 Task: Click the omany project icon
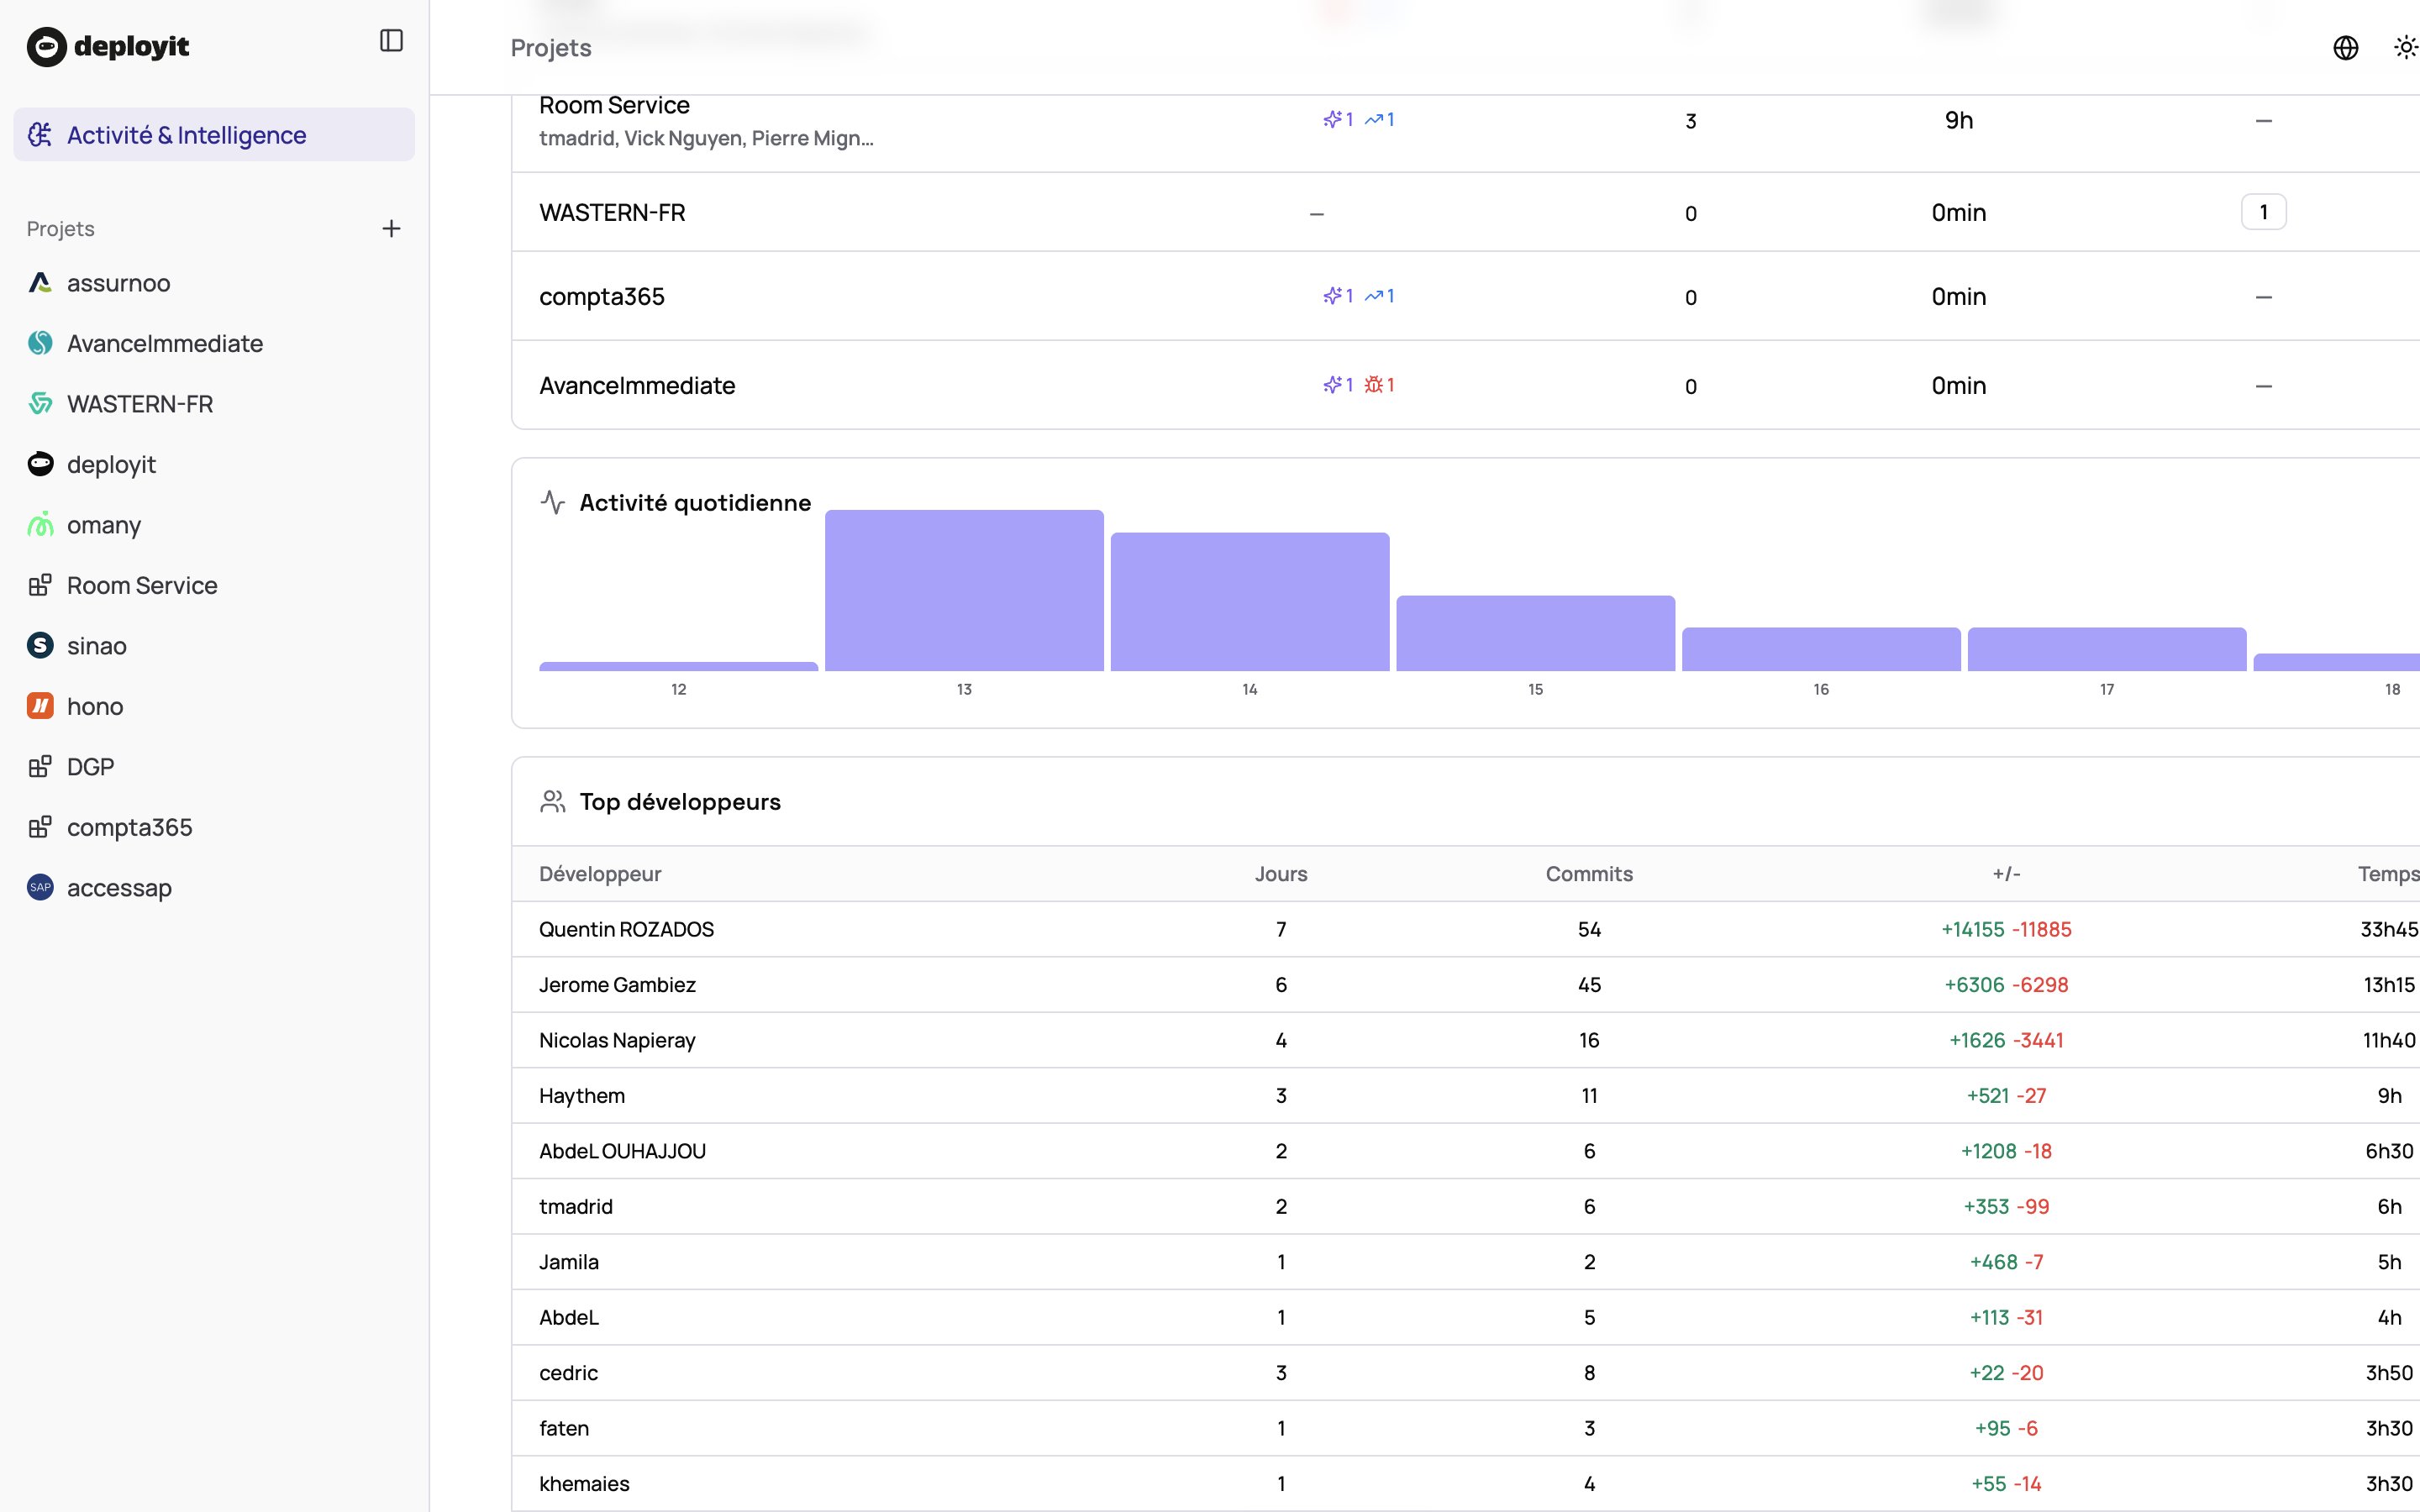tap(40, 524)
